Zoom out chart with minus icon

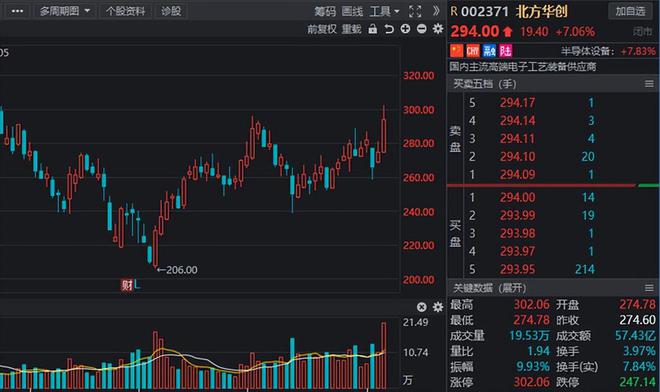click(x=421, y=29)
